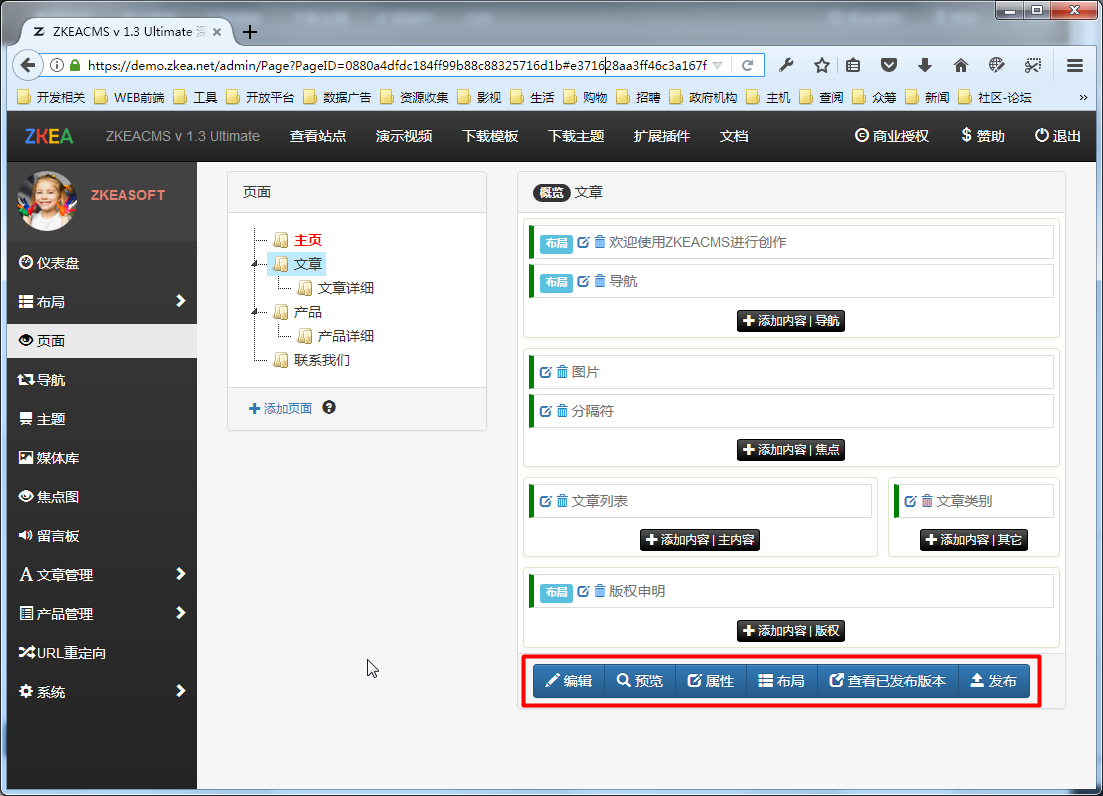The width and height of the screenshot is (1103, 796).
Task: Click the help question mark beside 添加页面
Action: pos(329,408)
